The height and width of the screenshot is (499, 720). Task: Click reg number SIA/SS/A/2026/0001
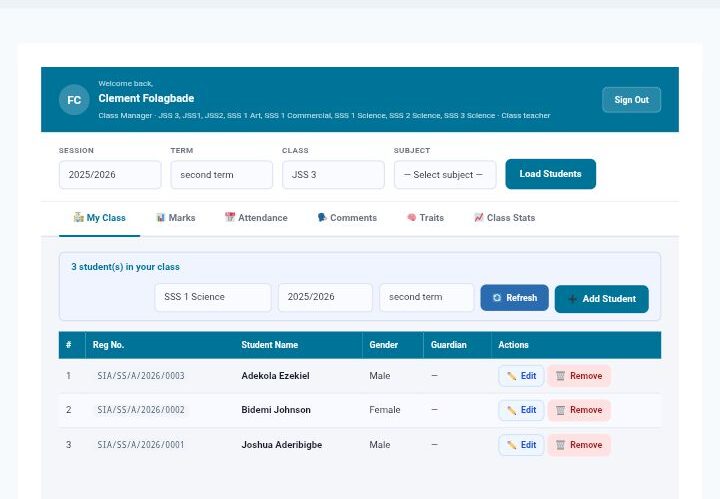pyautogui.click(x=141, y=444)
